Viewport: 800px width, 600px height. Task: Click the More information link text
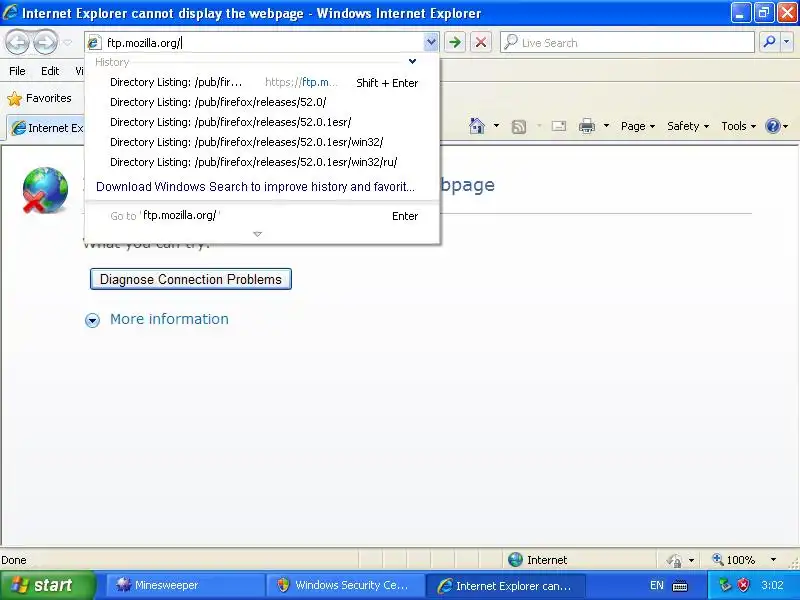pos(169,319)
